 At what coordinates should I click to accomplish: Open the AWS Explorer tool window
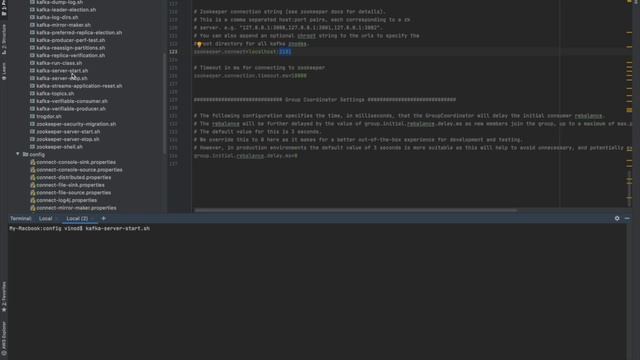pyautogui.click(x=4, y=338)
